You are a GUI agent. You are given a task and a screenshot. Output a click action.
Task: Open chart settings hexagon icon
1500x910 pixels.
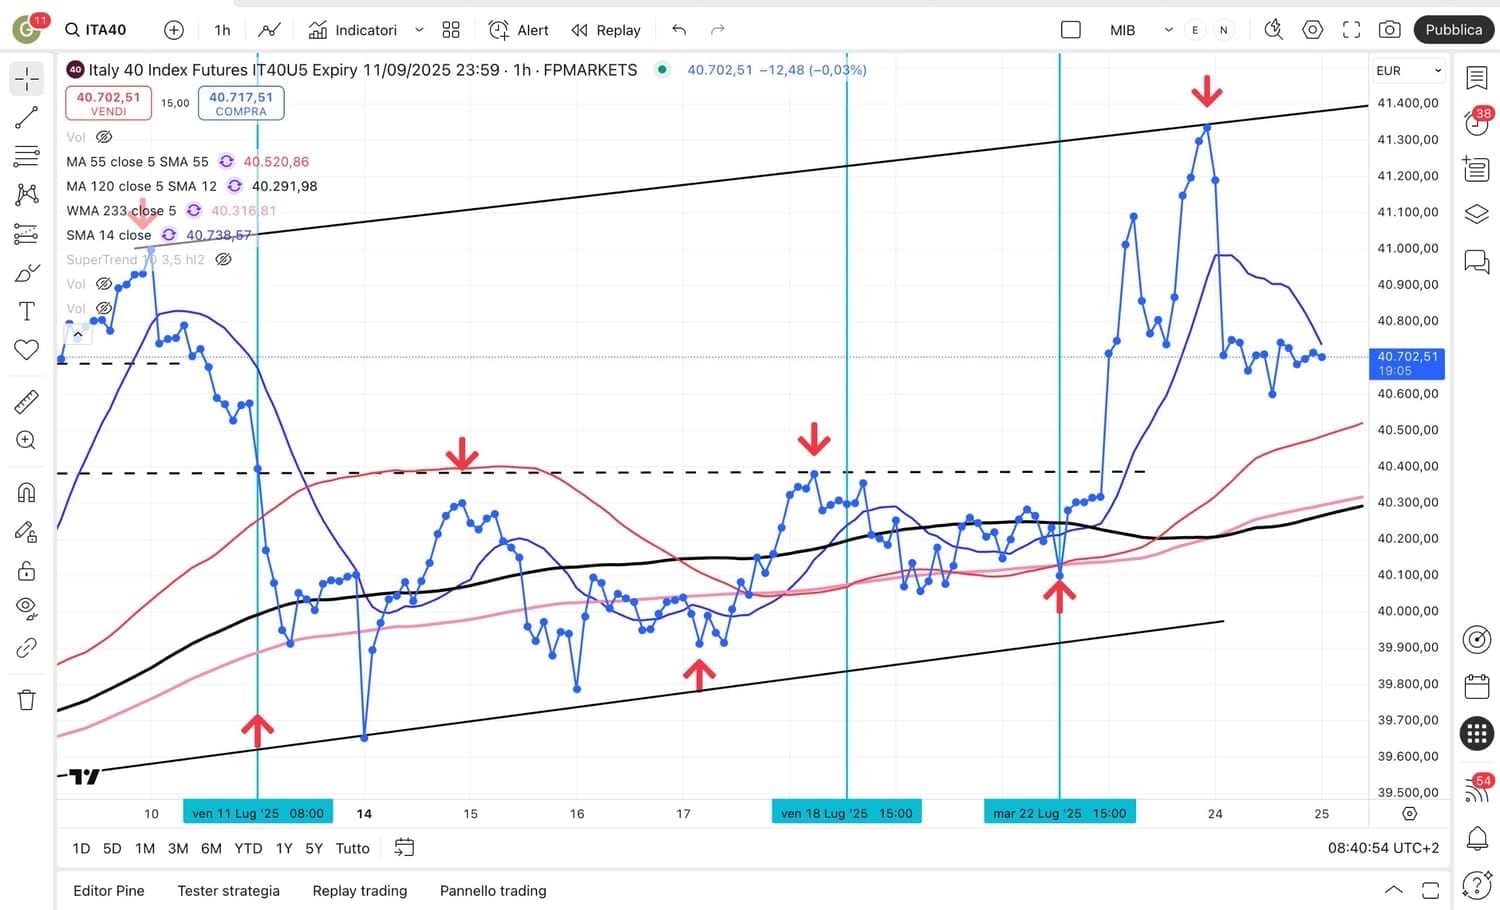tap(1313, 30)
